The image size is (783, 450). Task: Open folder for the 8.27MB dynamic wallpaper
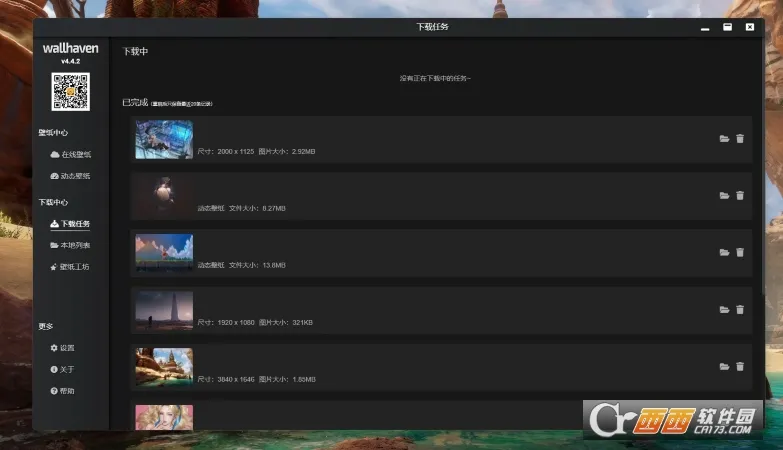click(724, 196)
